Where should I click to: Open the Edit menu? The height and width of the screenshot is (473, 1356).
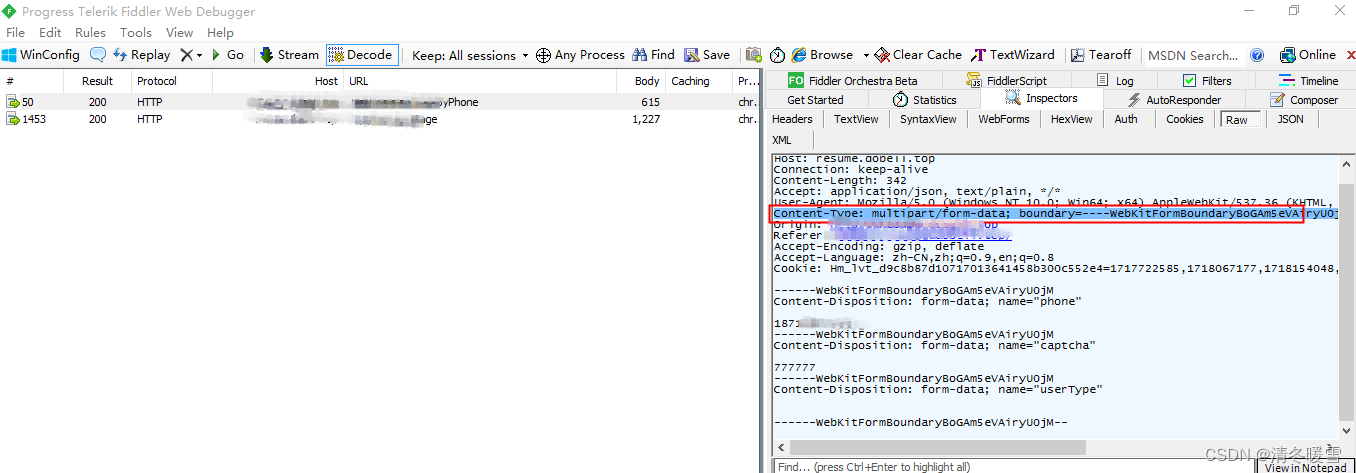pos(50,32)
